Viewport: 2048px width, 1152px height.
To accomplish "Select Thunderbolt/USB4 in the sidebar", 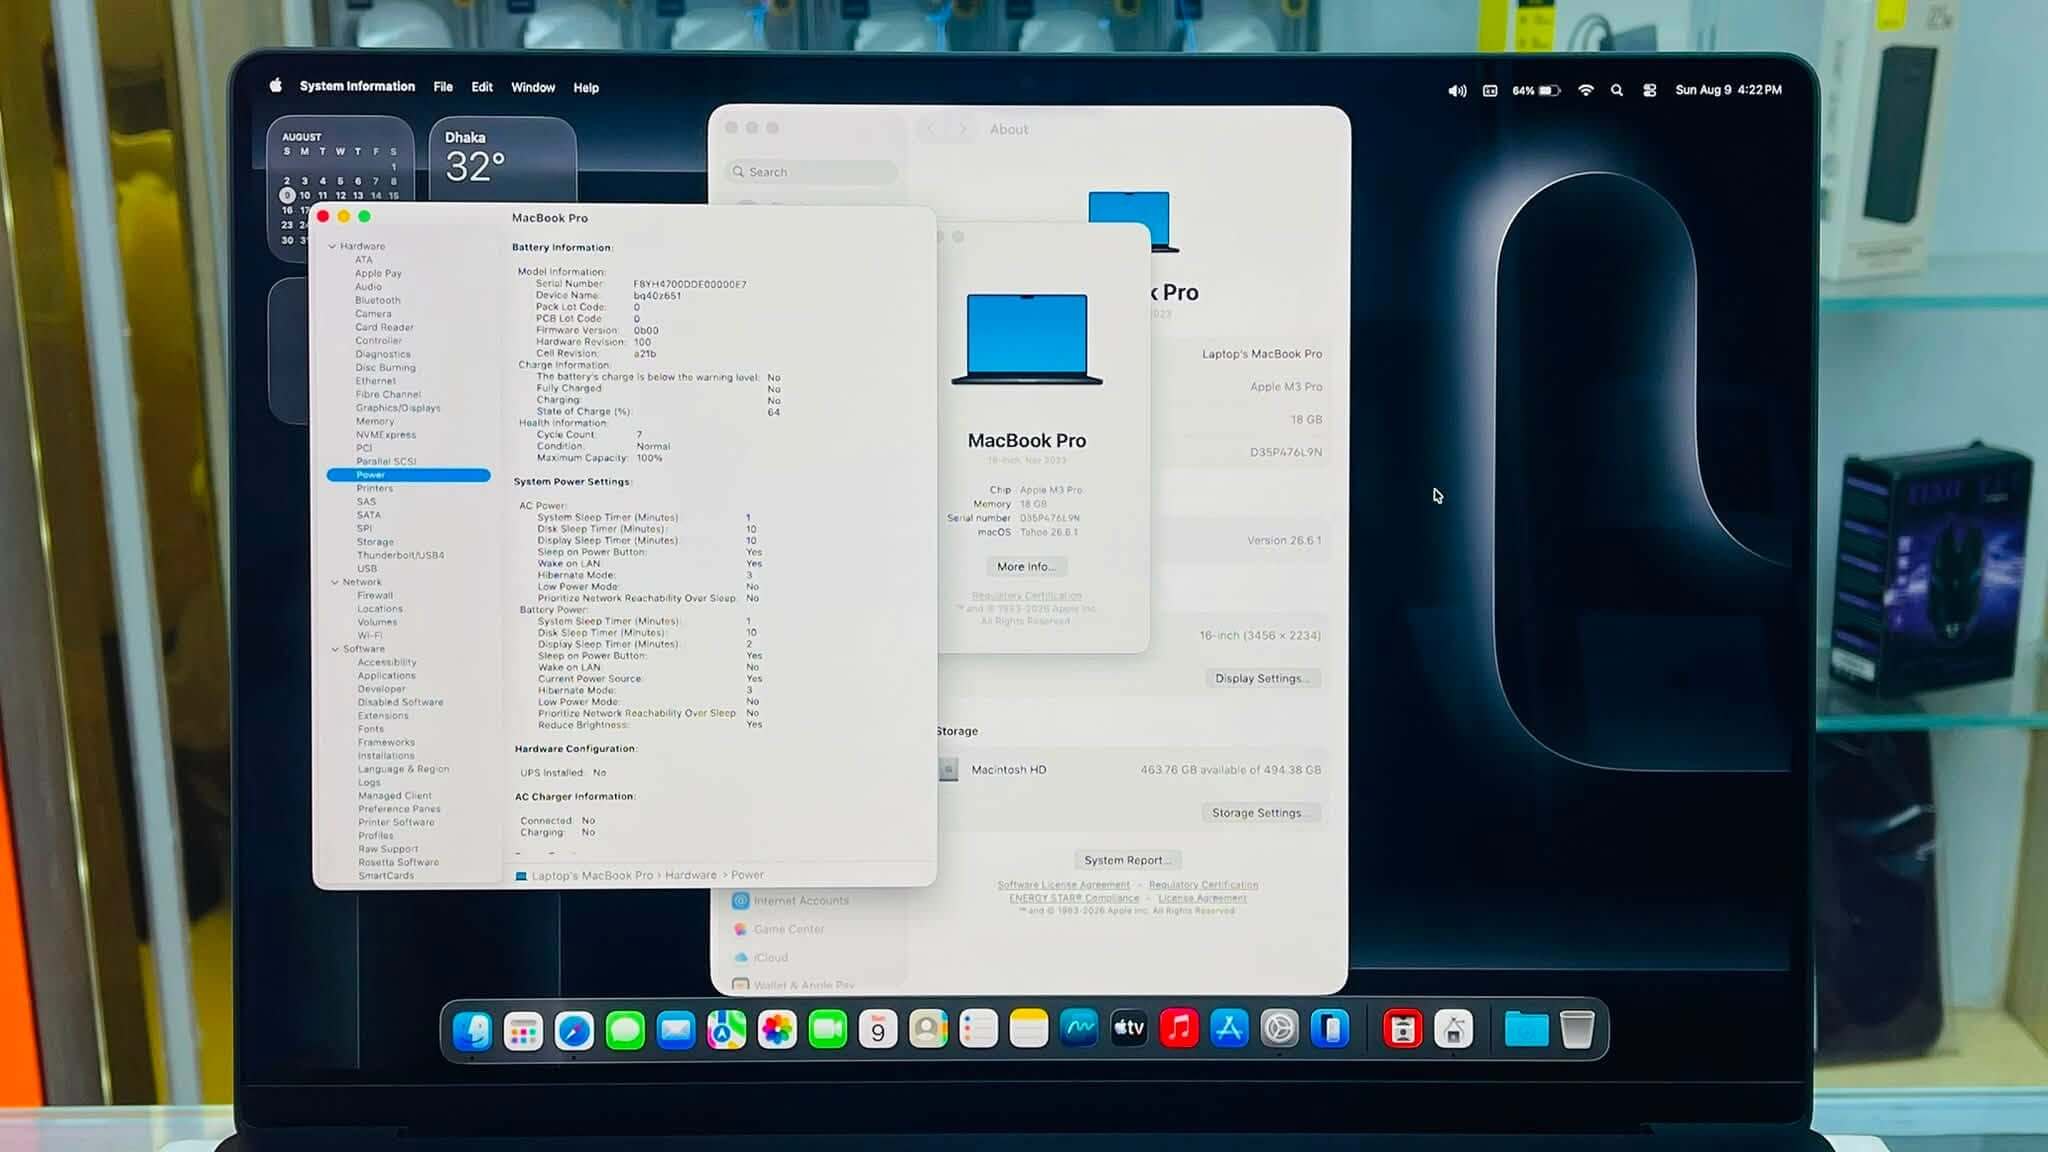I will [x=400, y=555].
